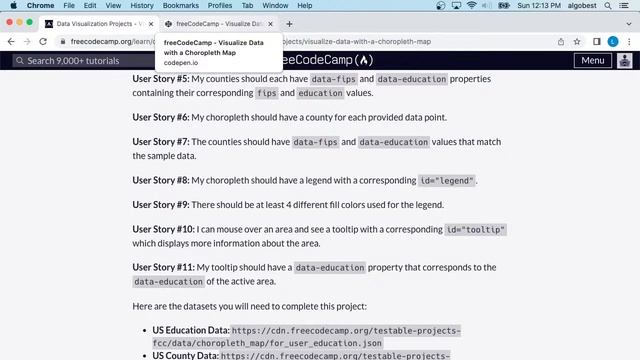Screen dimensions: 640x360
Task: Click the data-education code in User Story #7
Action: coord(393,142)
